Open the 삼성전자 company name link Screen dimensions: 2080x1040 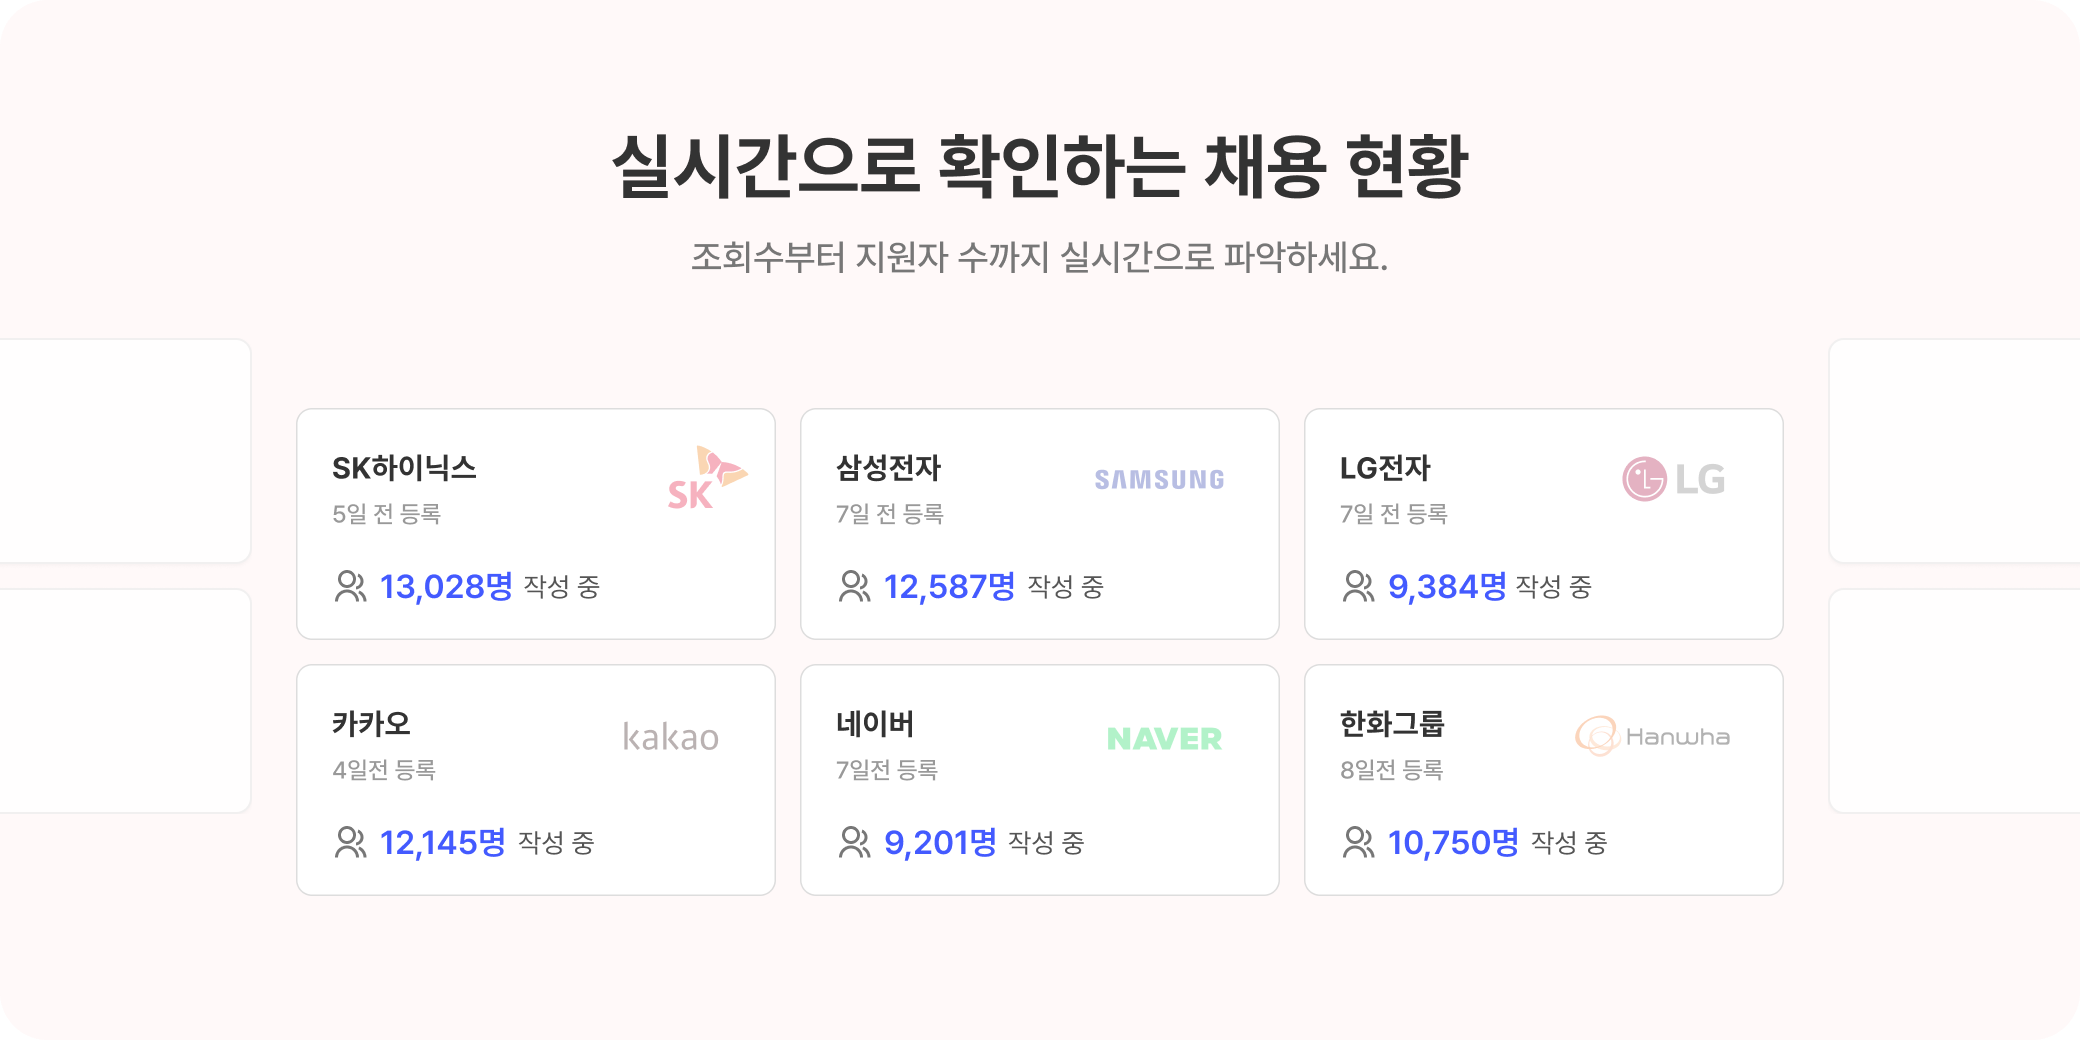tap(888, 468)
